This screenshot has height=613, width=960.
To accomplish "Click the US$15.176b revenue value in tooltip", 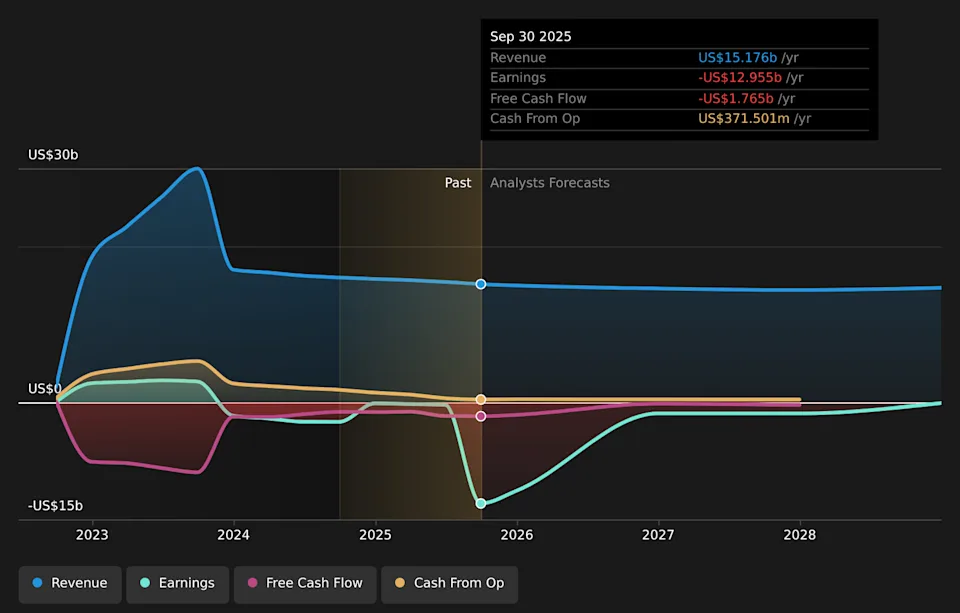I will 737,58.
